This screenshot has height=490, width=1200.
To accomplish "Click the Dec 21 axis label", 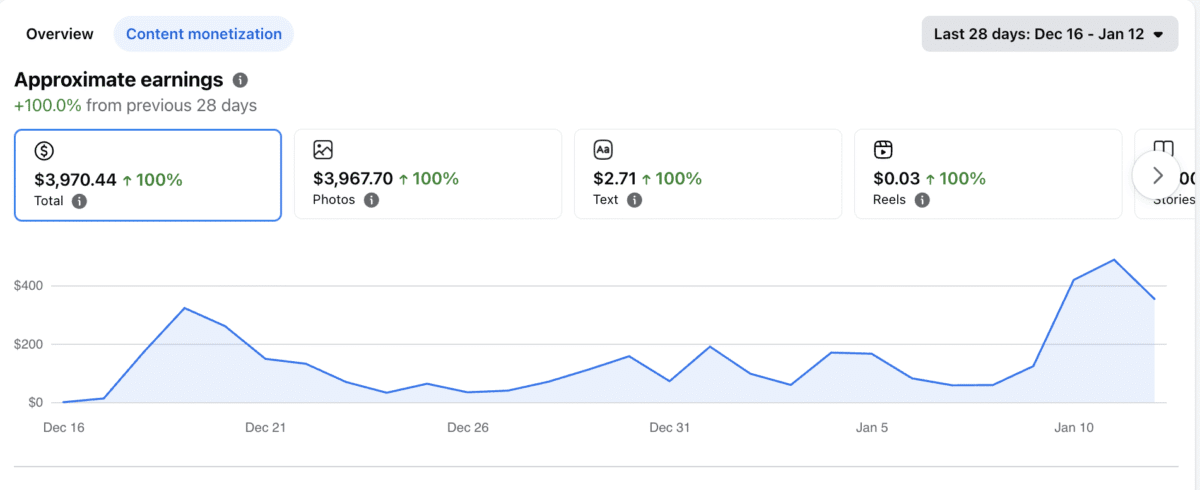I will [265, 428].
